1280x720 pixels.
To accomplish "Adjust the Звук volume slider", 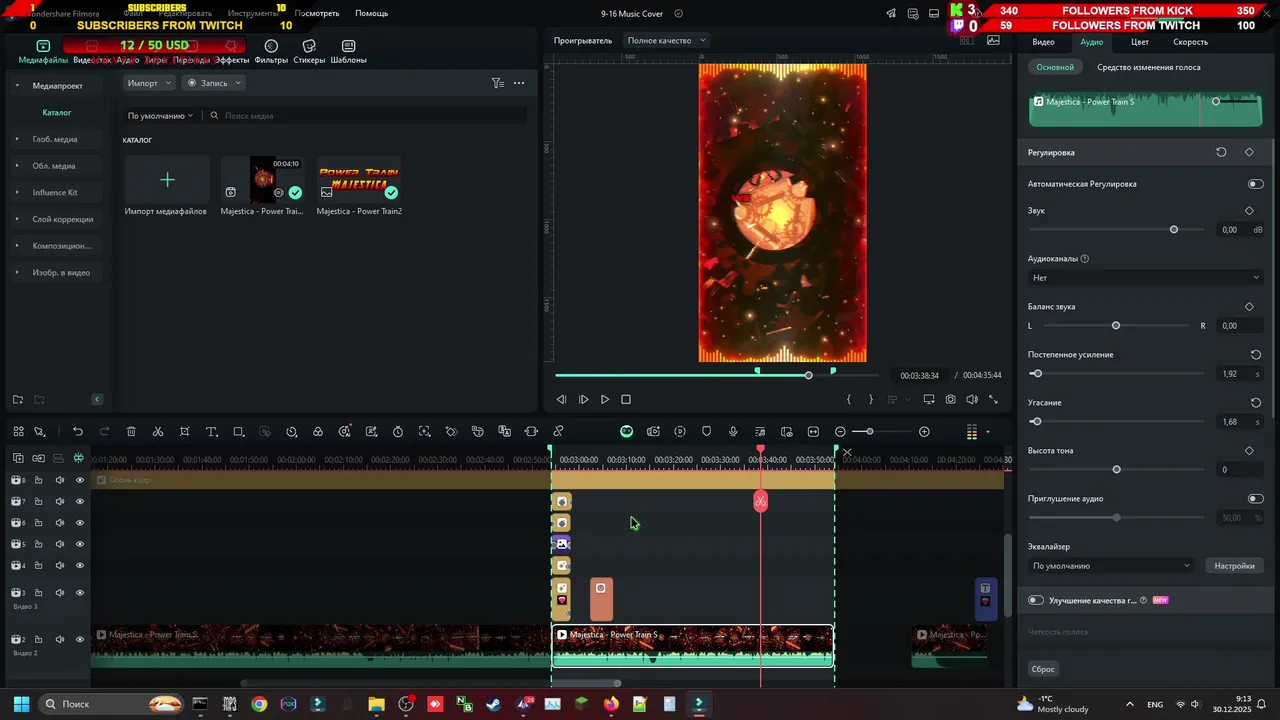I will point(1174,230).
